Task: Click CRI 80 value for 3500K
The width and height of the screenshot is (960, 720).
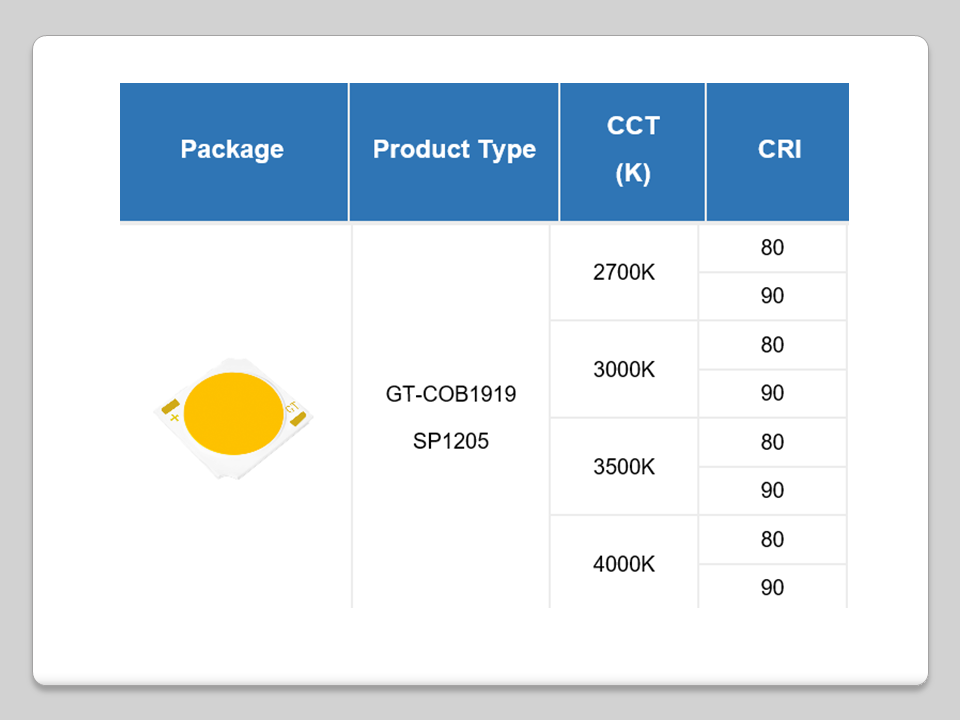Action: [x=772, y=442]
